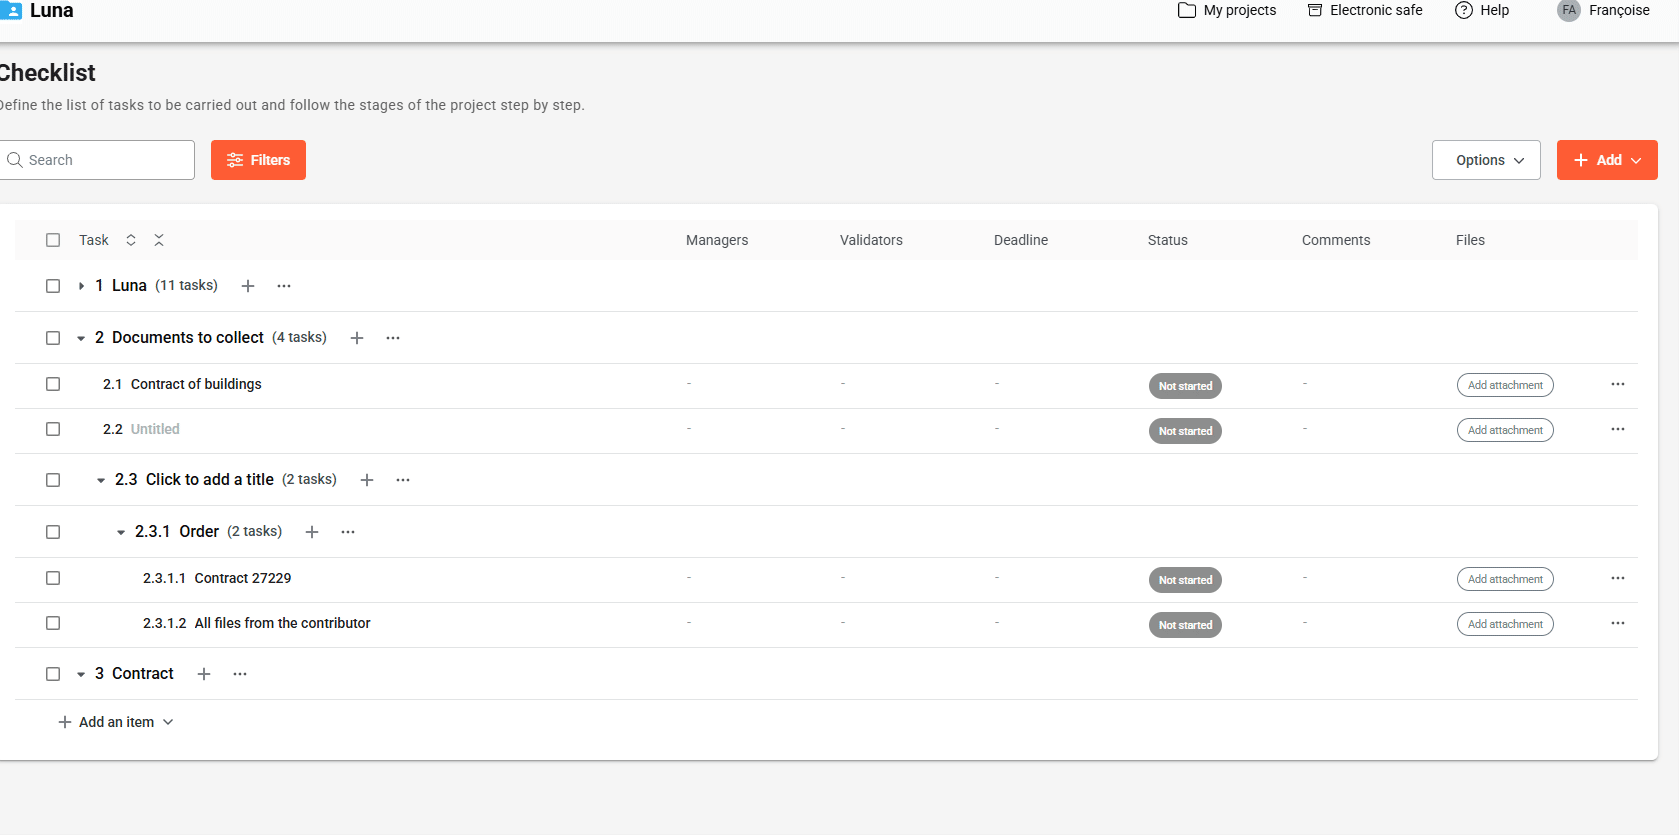Open My projects in top navigation
This screenshot has height=835, width=1679.
coord(1227,11)
